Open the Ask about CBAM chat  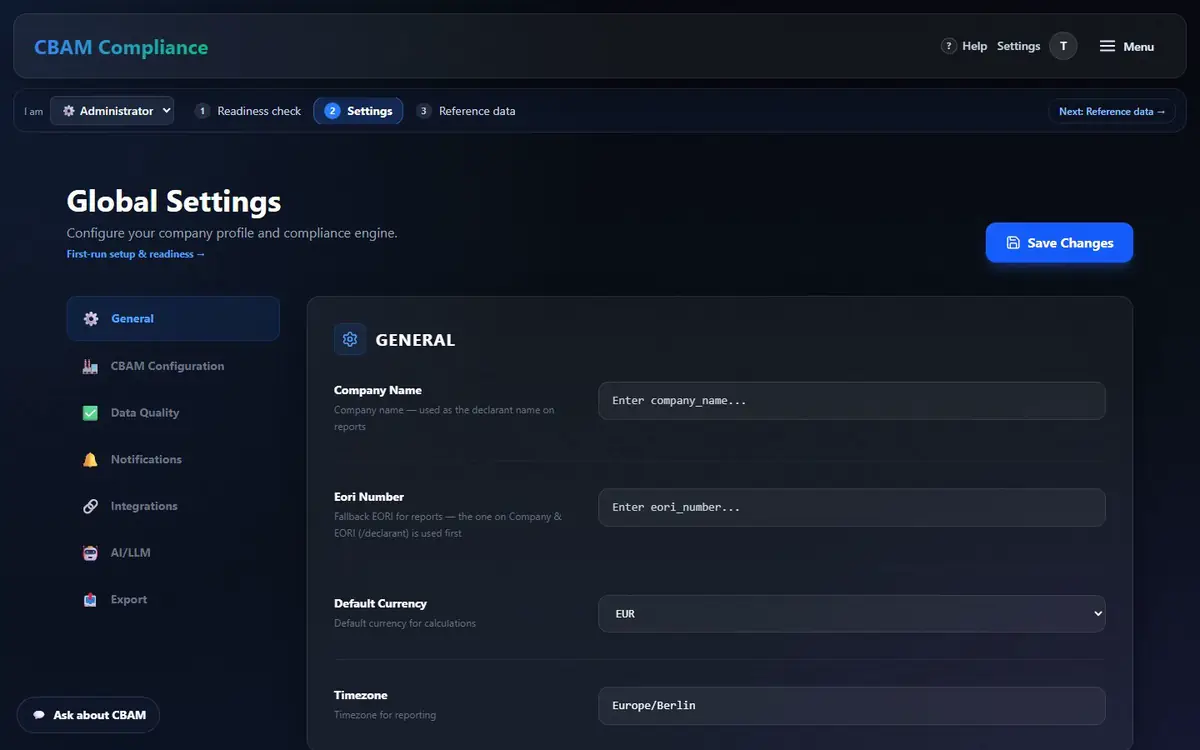coord(88,715)
